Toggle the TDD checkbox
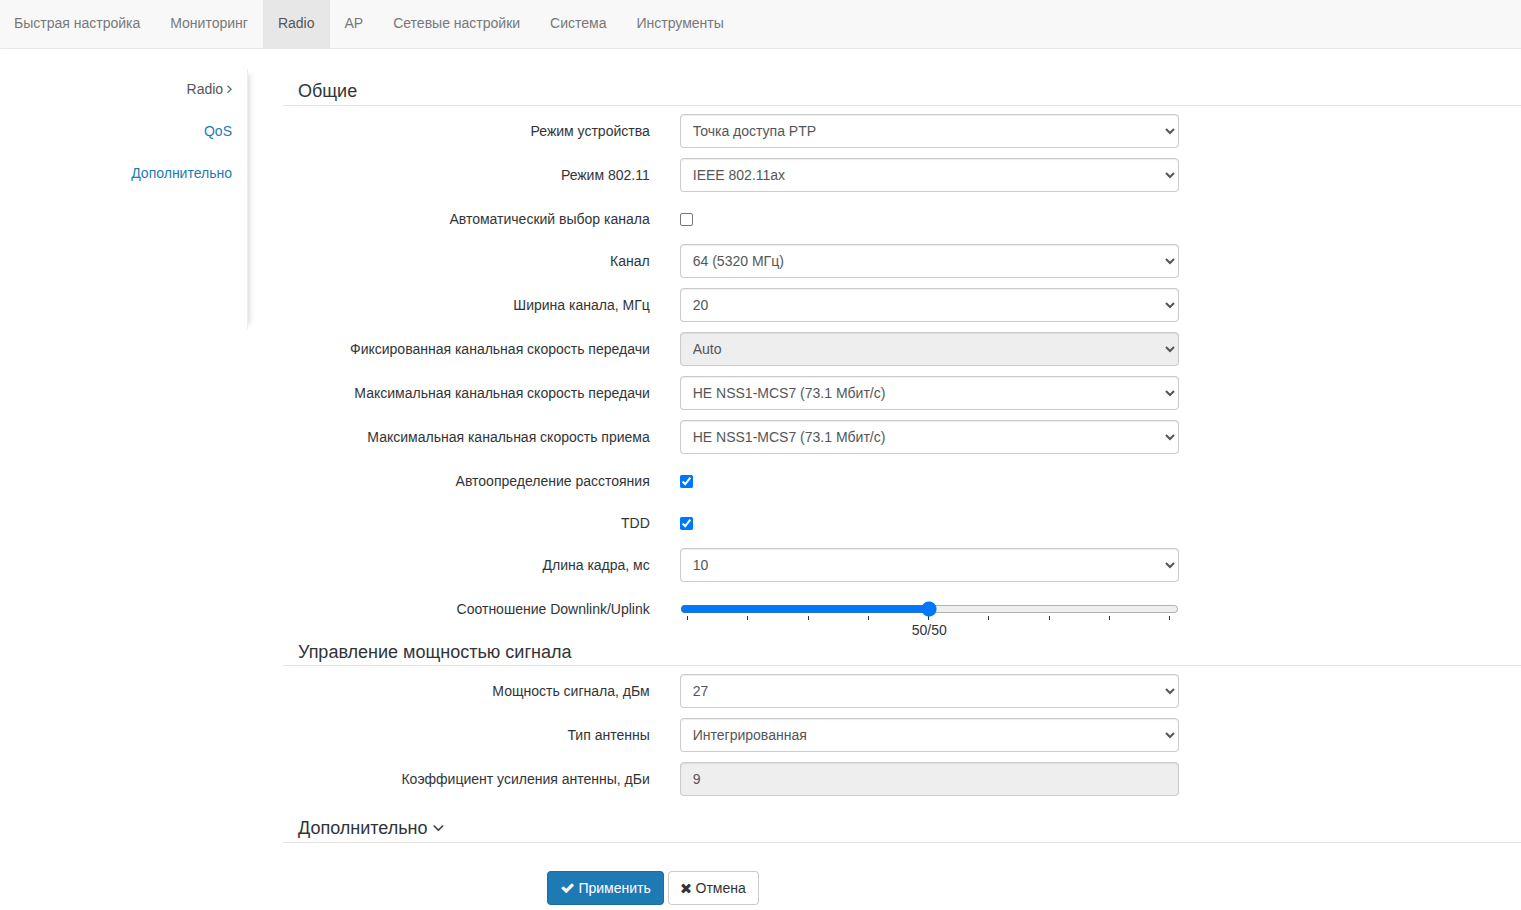 [687, 524]
